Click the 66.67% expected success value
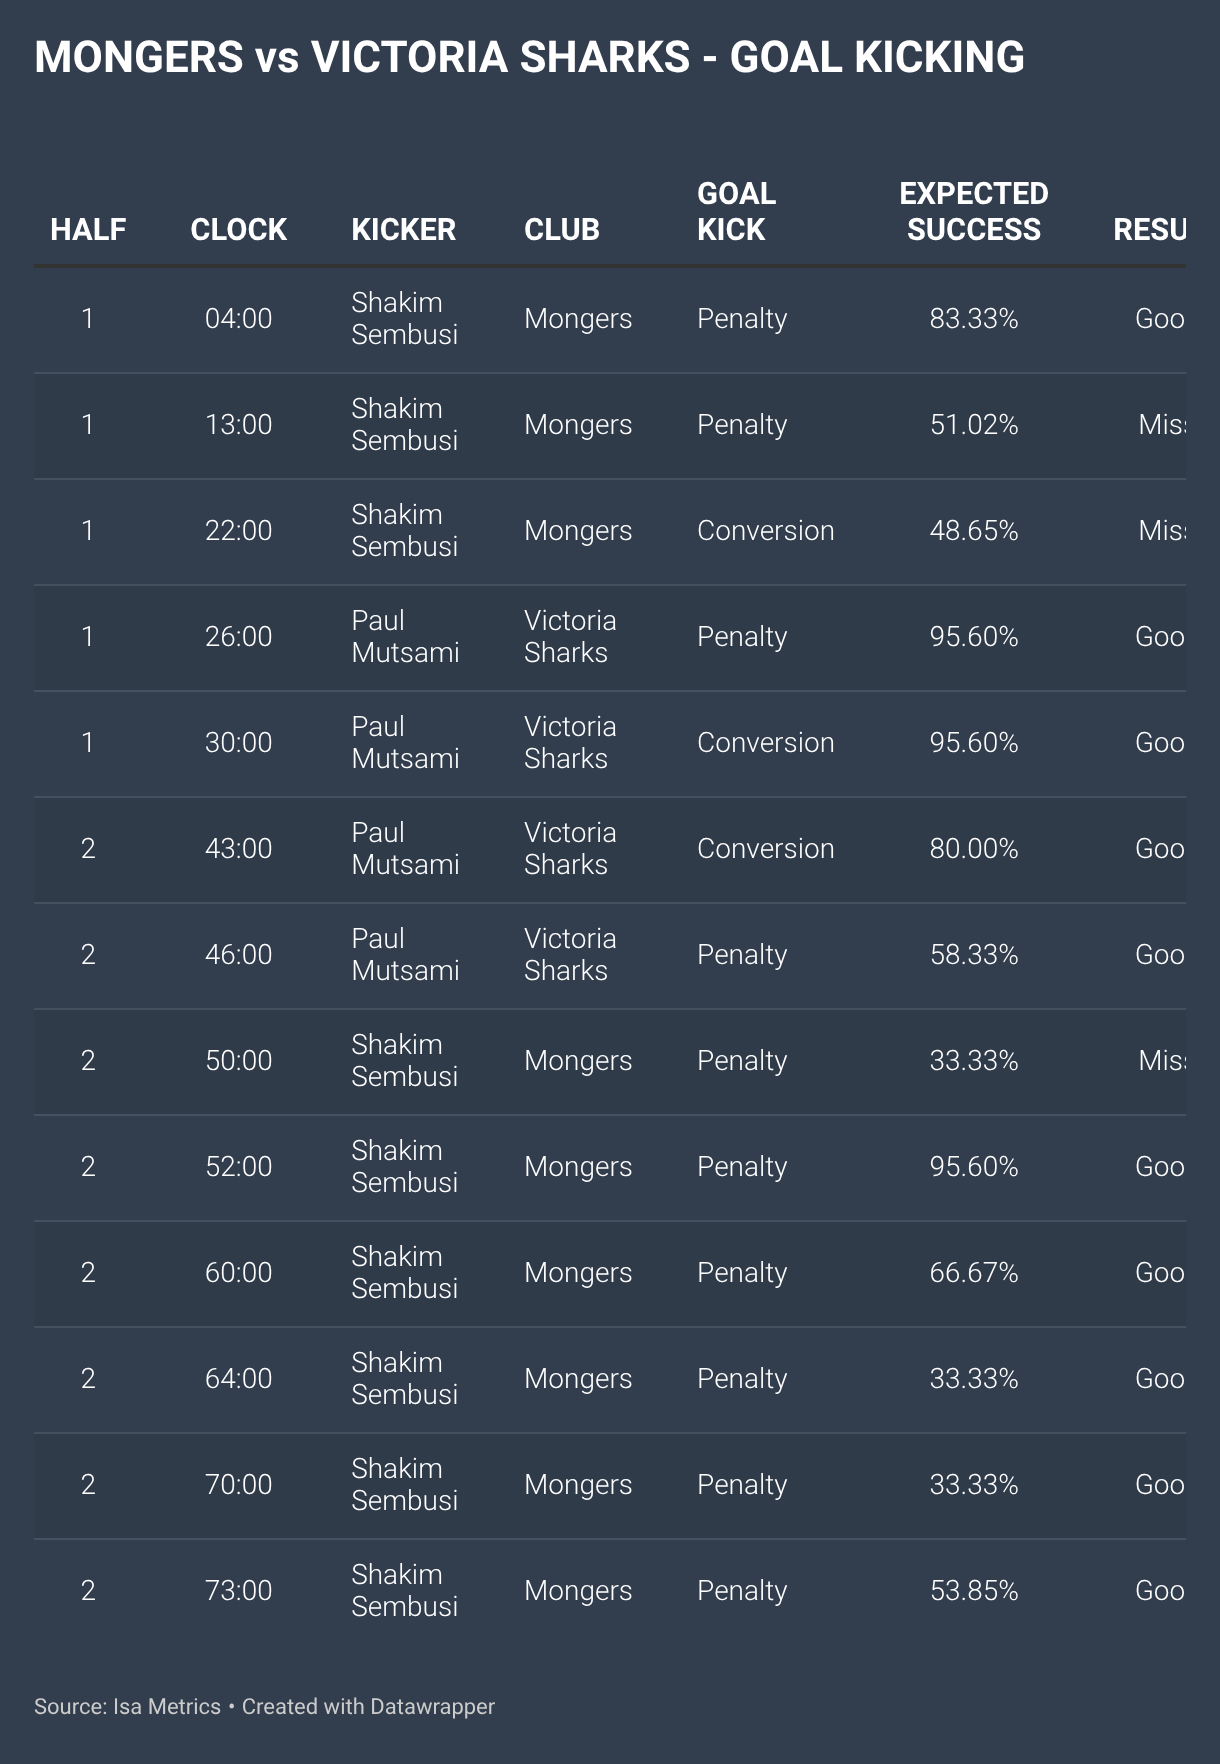Screen dimensions: 1220x1764 (x=974, y=1273)
